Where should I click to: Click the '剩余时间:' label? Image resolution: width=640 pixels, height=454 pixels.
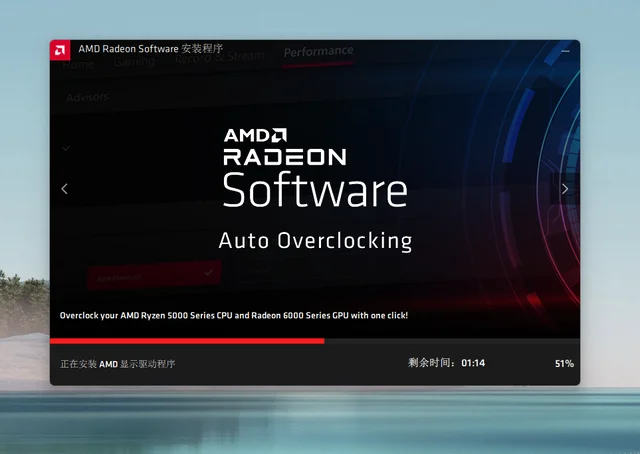click(x=431, y=363)
